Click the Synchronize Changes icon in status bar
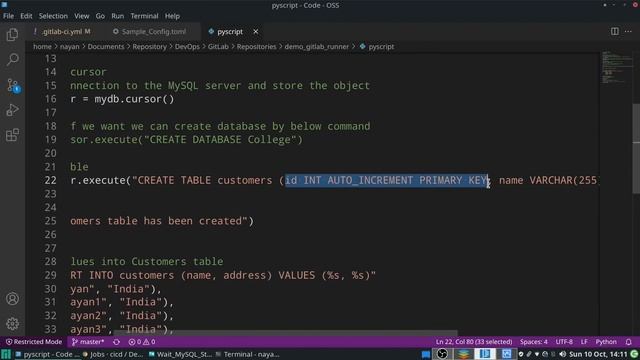The width and height of the screenshot is (640, 360). [x=116, y=342]
